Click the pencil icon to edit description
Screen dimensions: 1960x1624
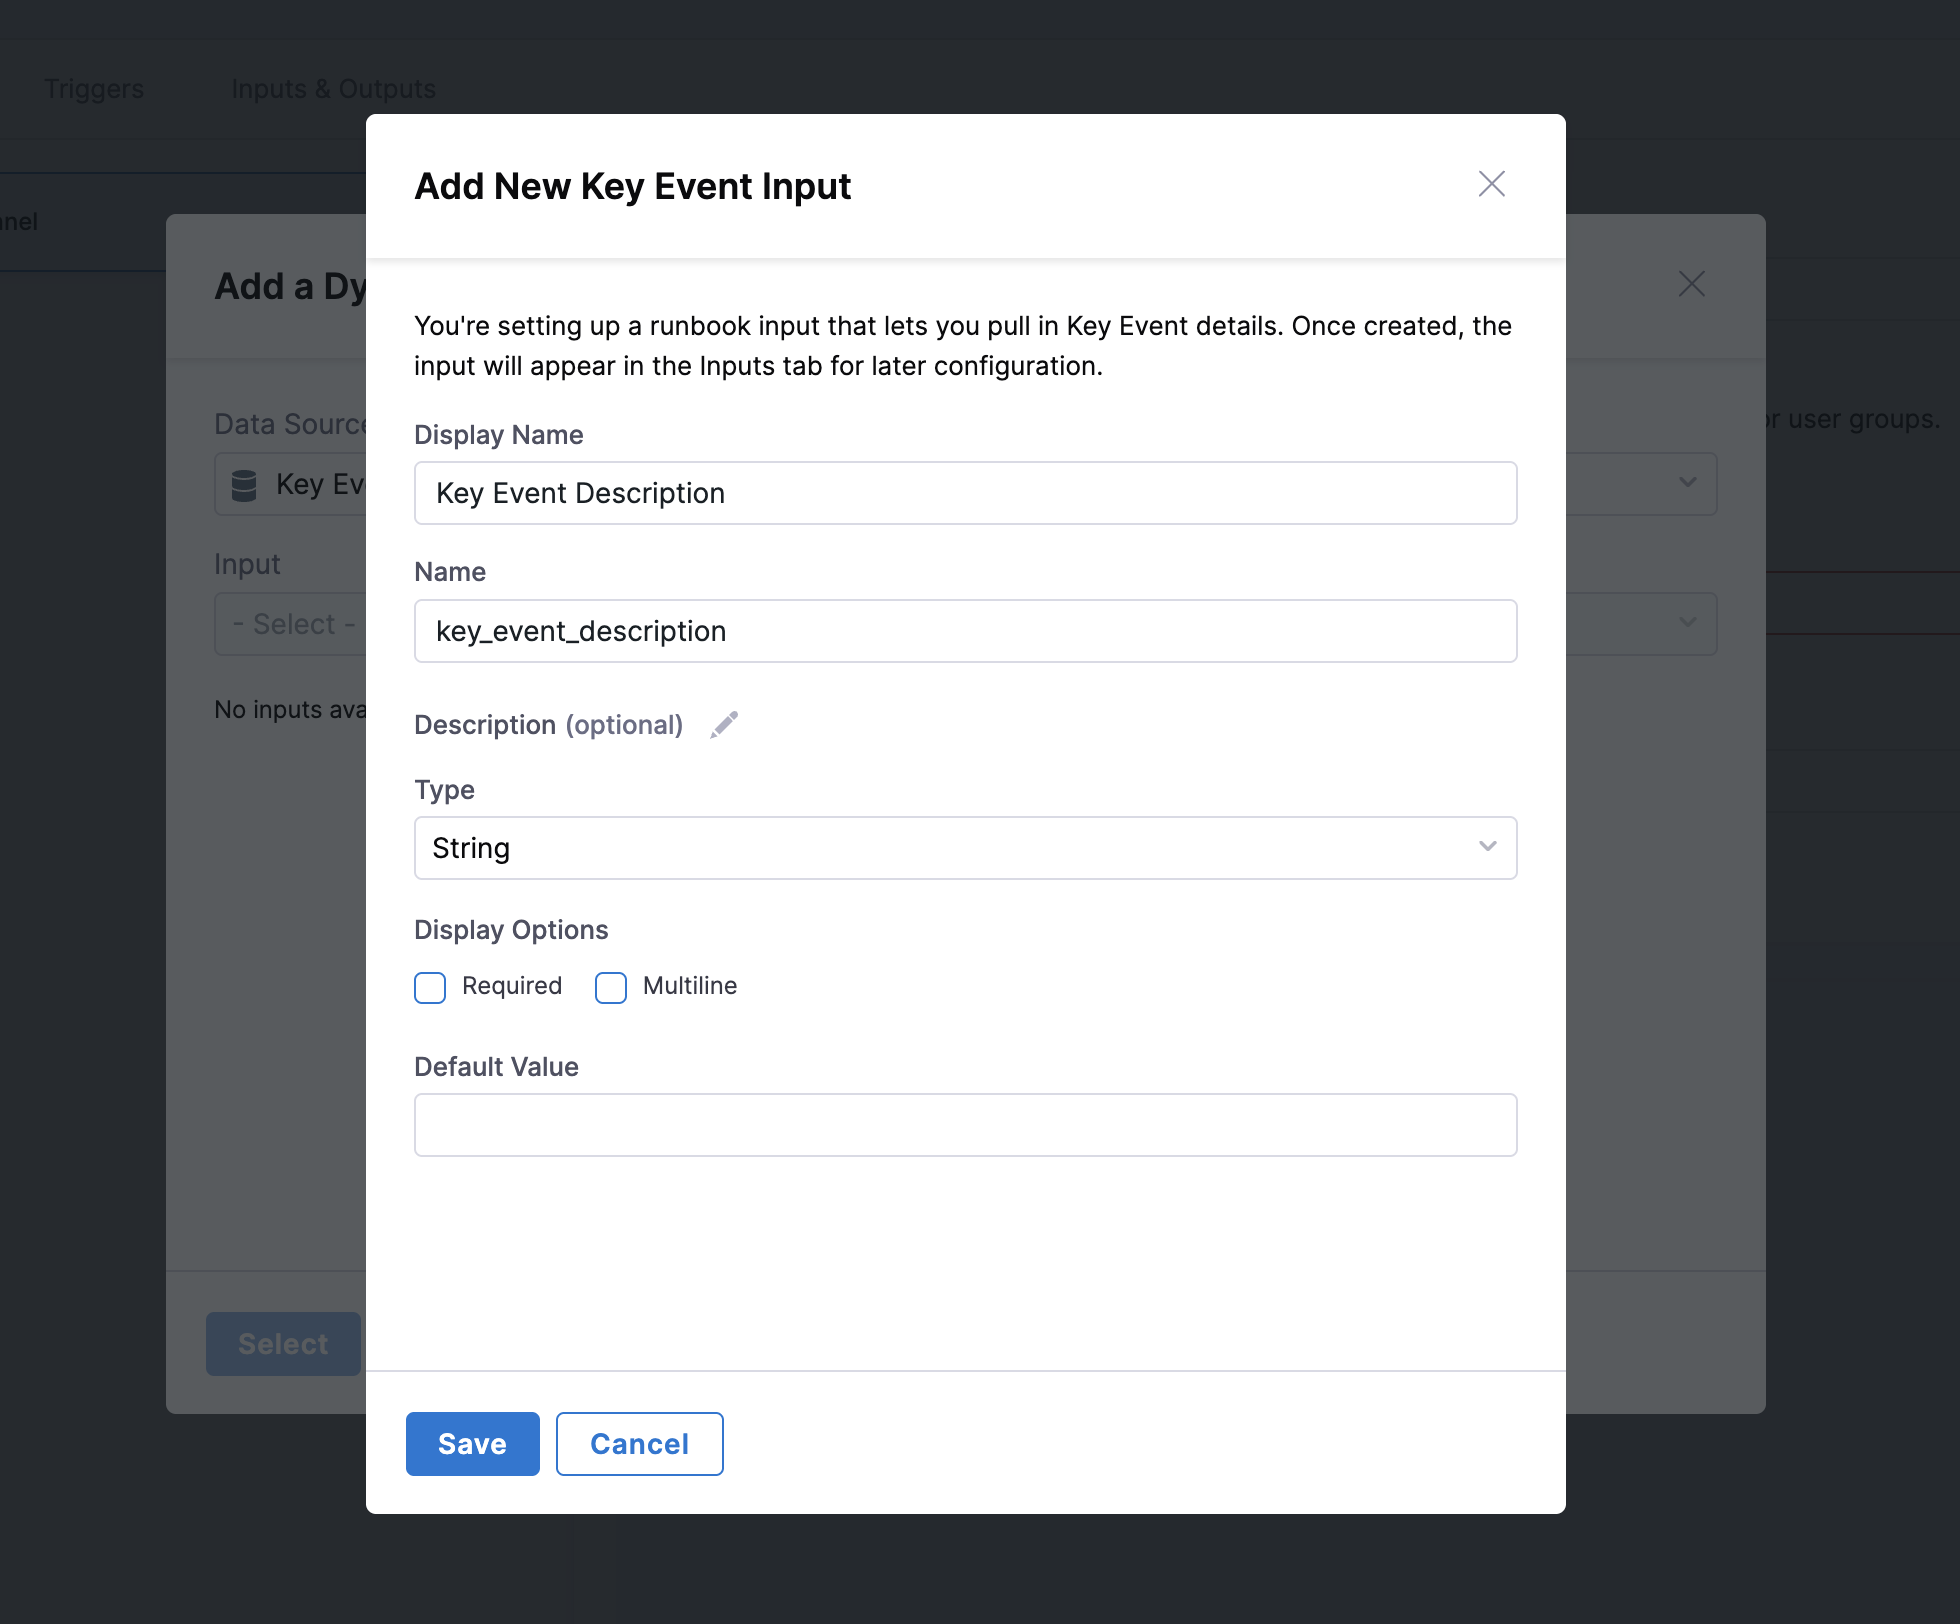(x=724, y=723)
